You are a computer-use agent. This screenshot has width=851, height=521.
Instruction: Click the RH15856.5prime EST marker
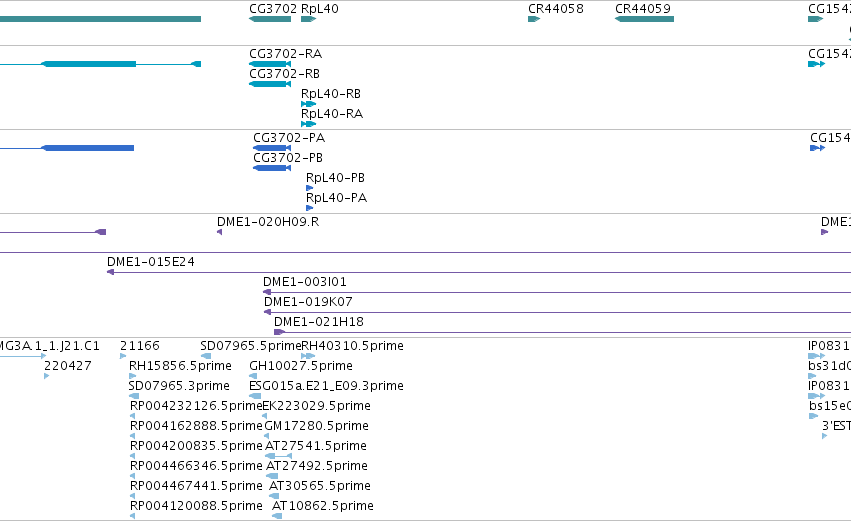[132, 377]
